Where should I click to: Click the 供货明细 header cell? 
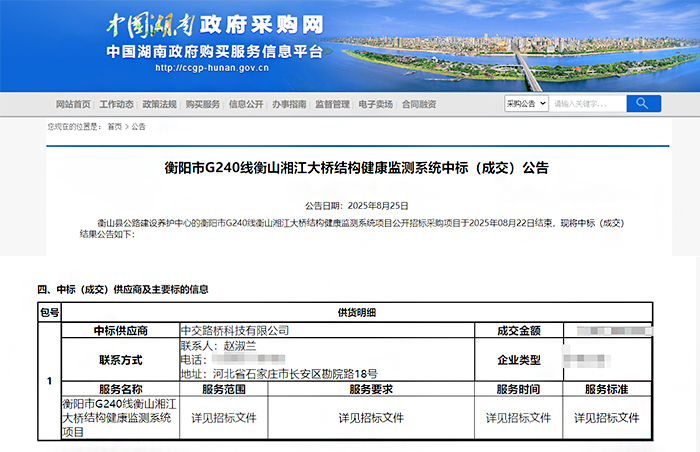[357, 313]
